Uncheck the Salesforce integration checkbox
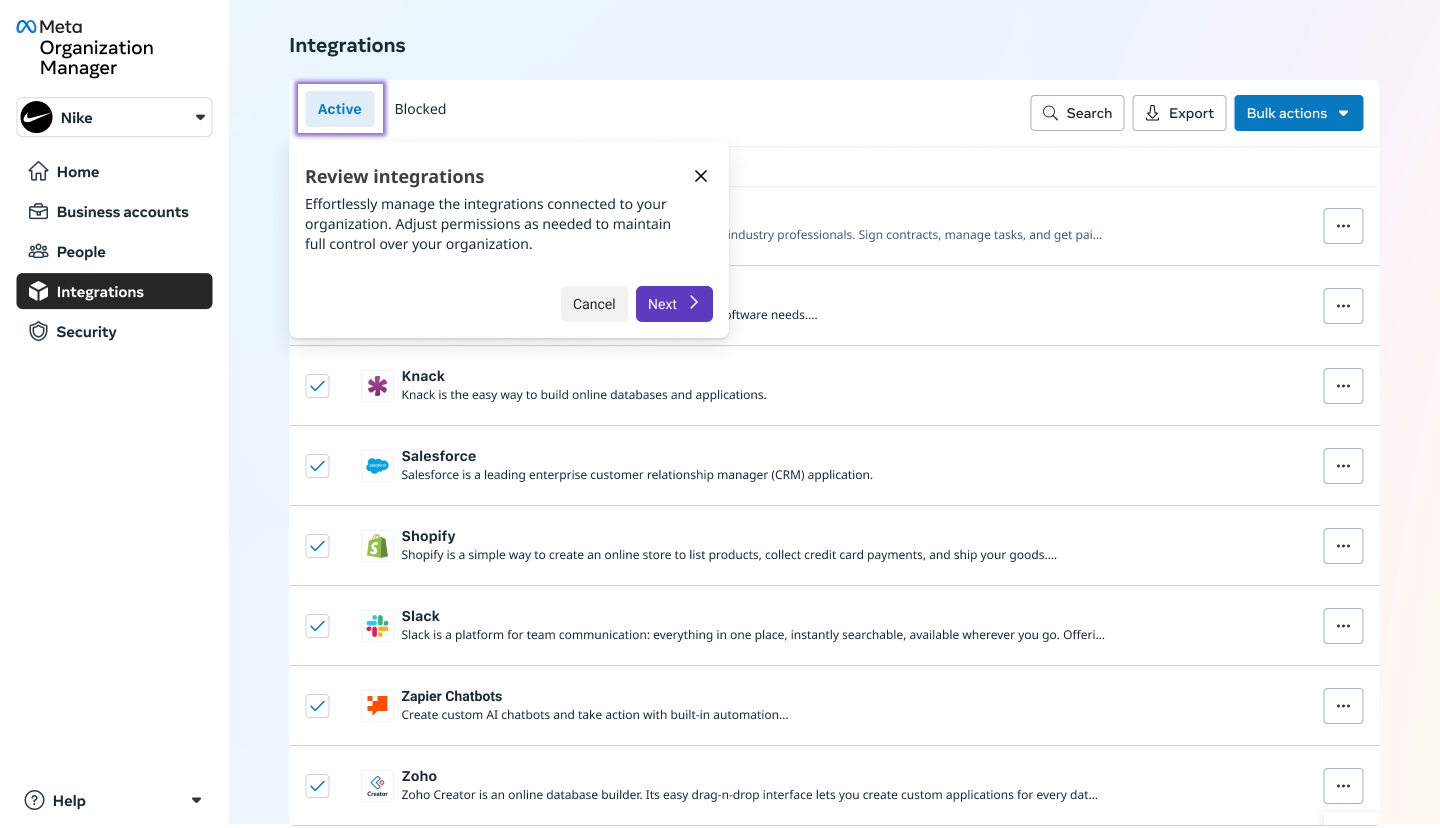Viewport: 1440px width, 828px height. coord(317,466)
